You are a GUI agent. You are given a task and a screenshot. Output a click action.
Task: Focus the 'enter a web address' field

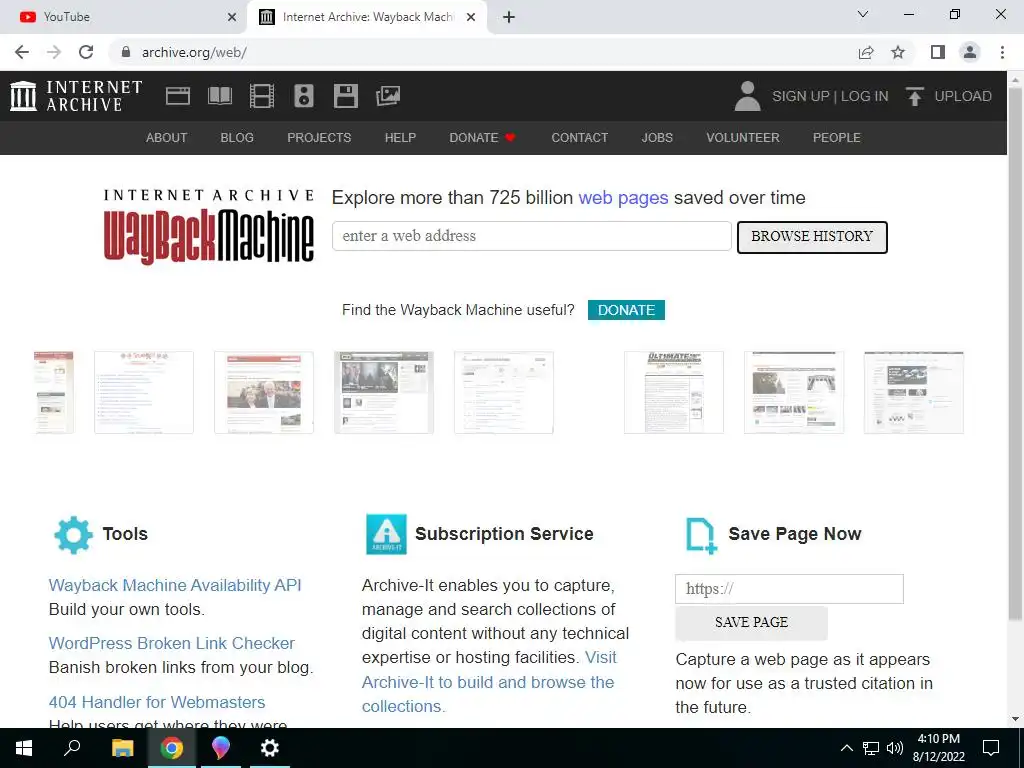532,236
